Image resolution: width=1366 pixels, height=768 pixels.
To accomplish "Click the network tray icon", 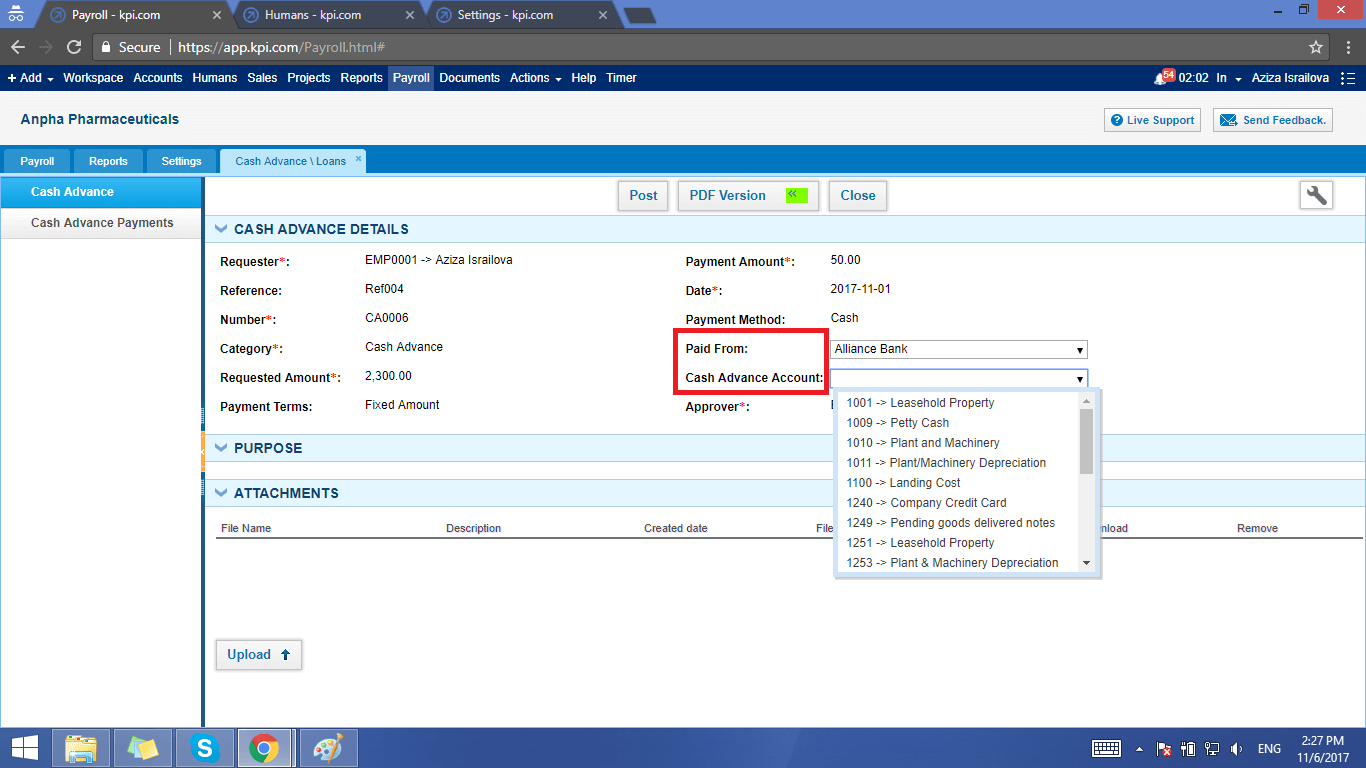I will 1212,748.
